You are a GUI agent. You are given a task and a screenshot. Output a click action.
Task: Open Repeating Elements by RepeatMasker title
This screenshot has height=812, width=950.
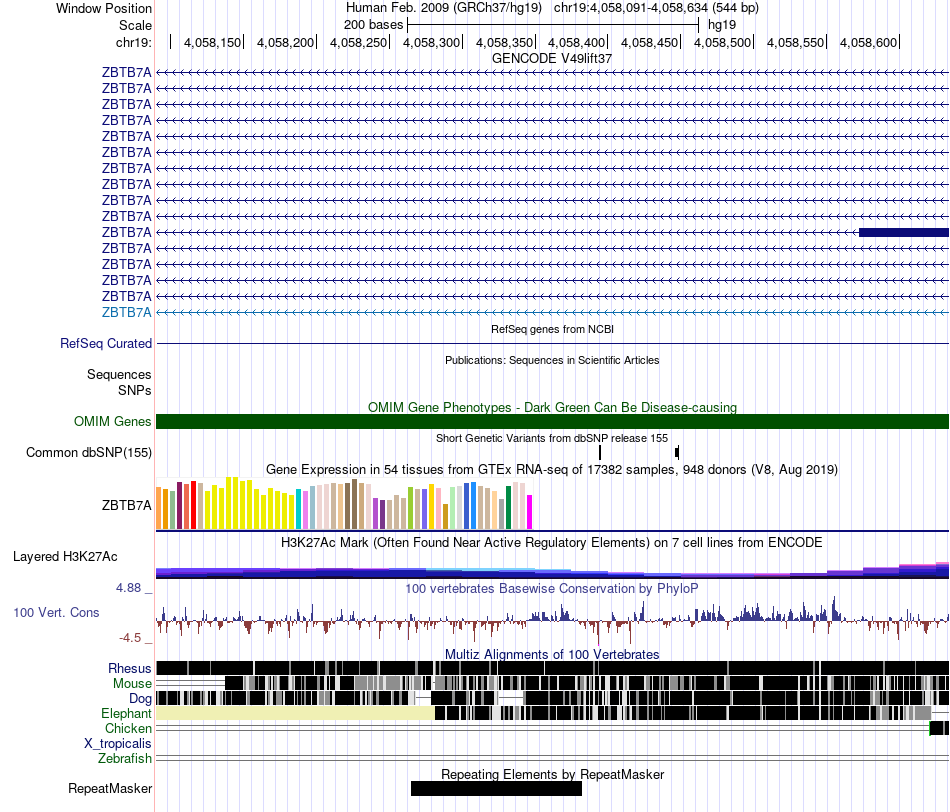pyautogui.click(x=552, y=774)
